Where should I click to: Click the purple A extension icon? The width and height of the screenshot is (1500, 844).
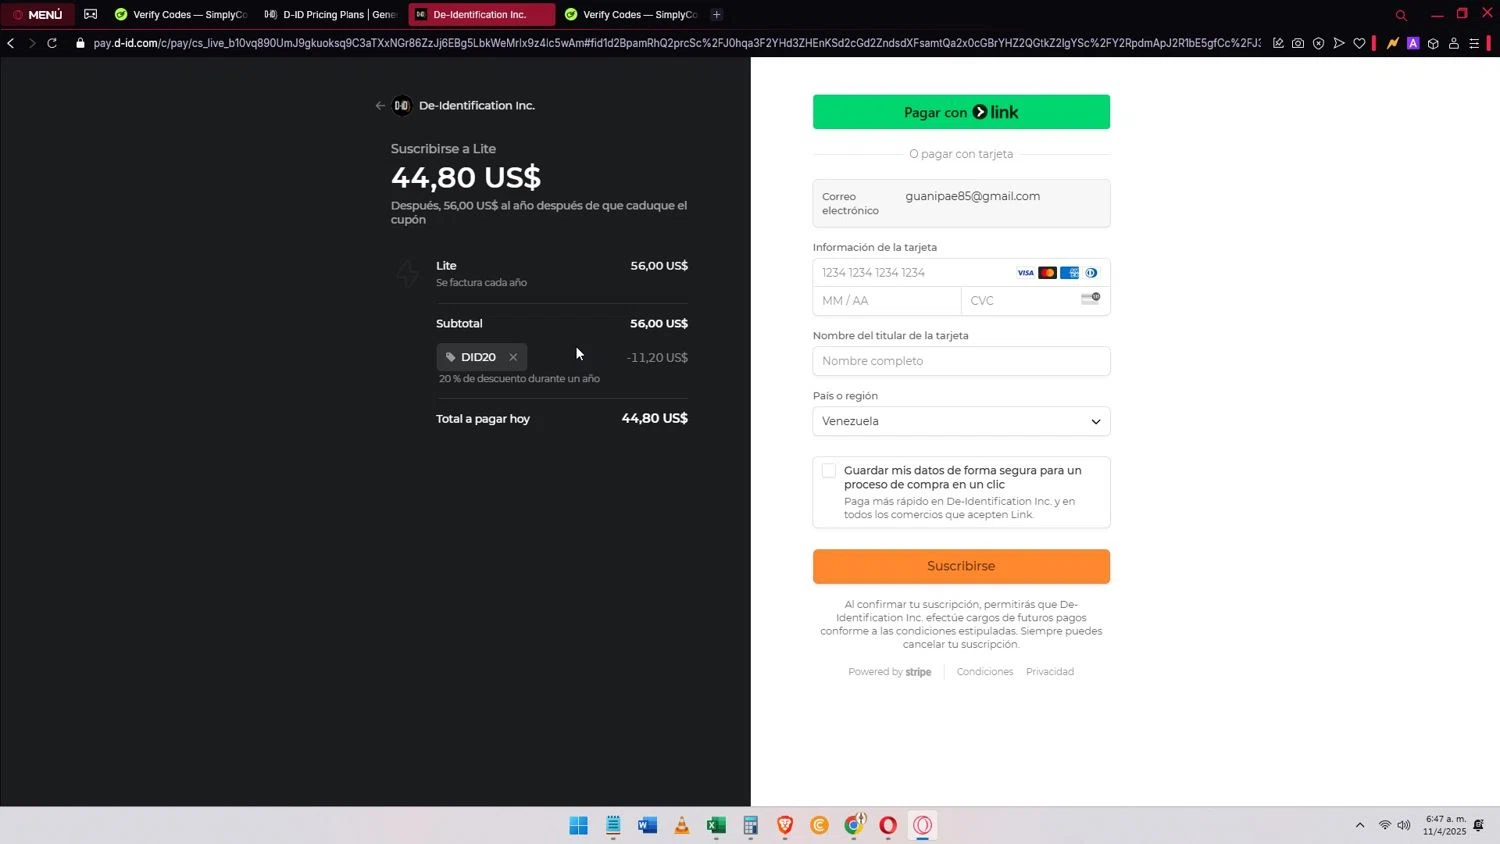click(x=1413, y=43)
